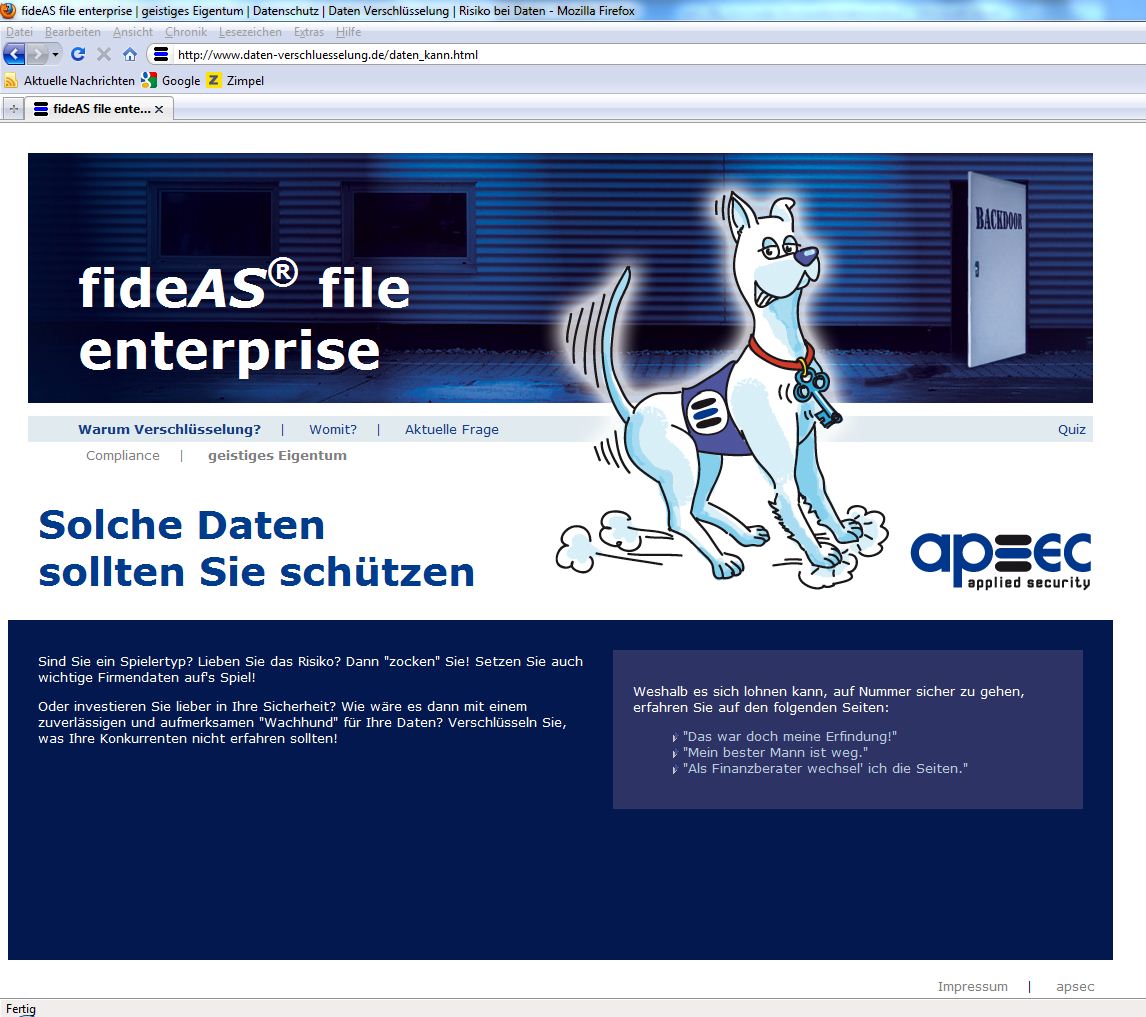The image size is (1146, 1017).
Task: Click the fideAS file enterprise banner title
Action: (245, 317)
